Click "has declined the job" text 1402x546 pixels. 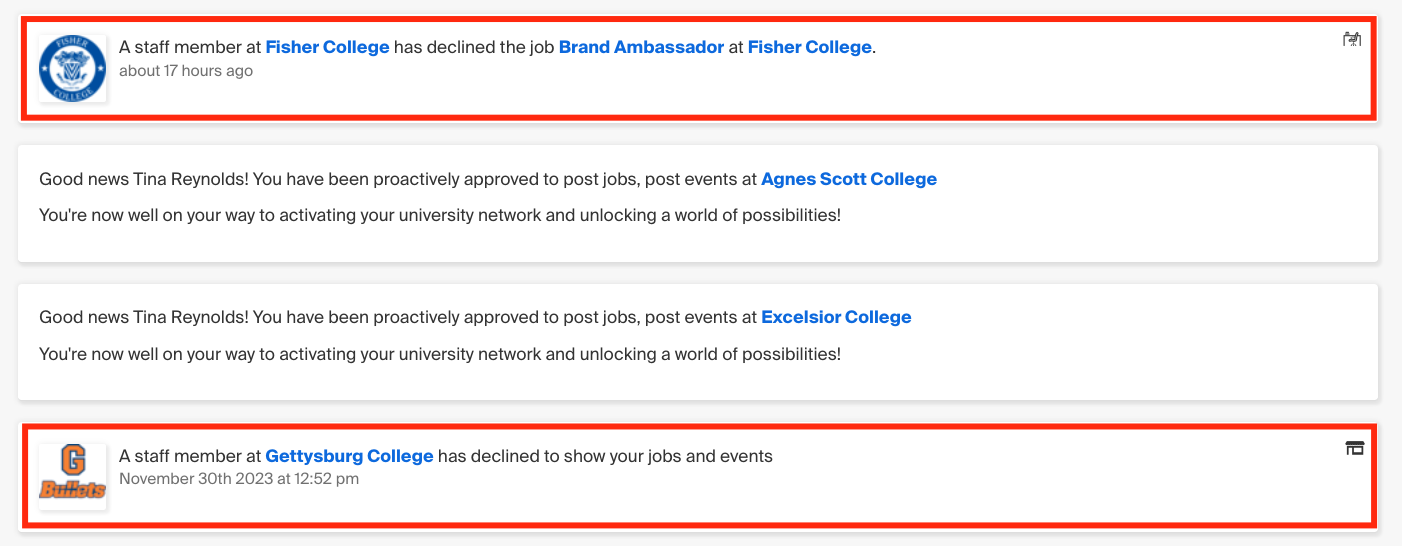[x=474, y=47]
